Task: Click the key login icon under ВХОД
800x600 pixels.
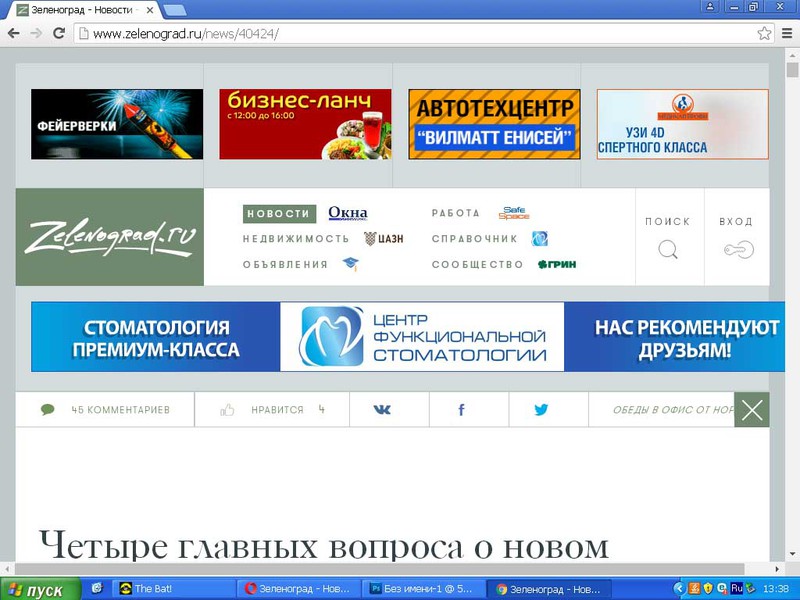Action: click(x=738, y=250)
